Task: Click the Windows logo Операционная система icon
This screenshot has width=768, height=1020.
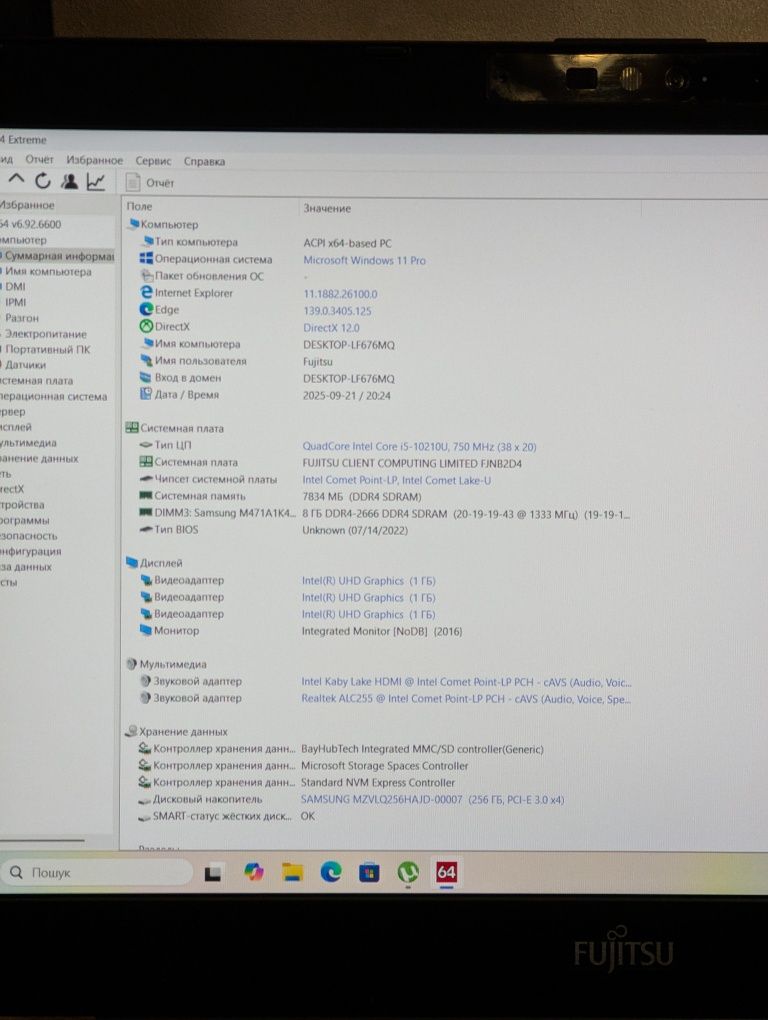Action: pos(146,258)
